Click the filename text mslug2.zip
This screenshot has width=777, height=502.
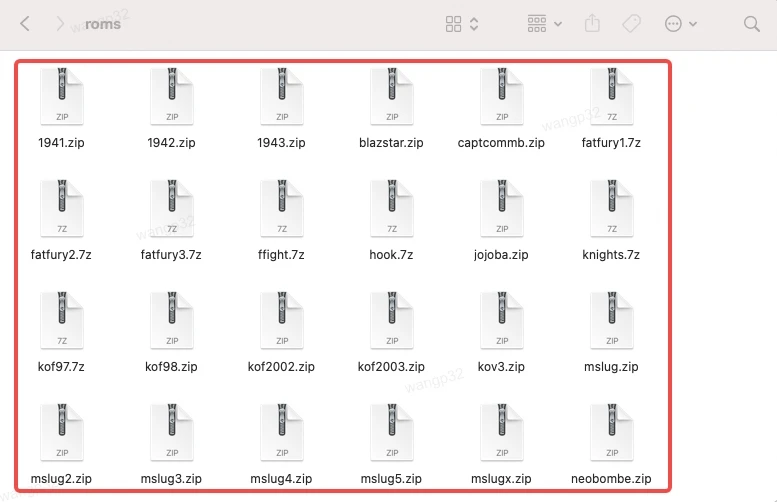pos(61,479)
